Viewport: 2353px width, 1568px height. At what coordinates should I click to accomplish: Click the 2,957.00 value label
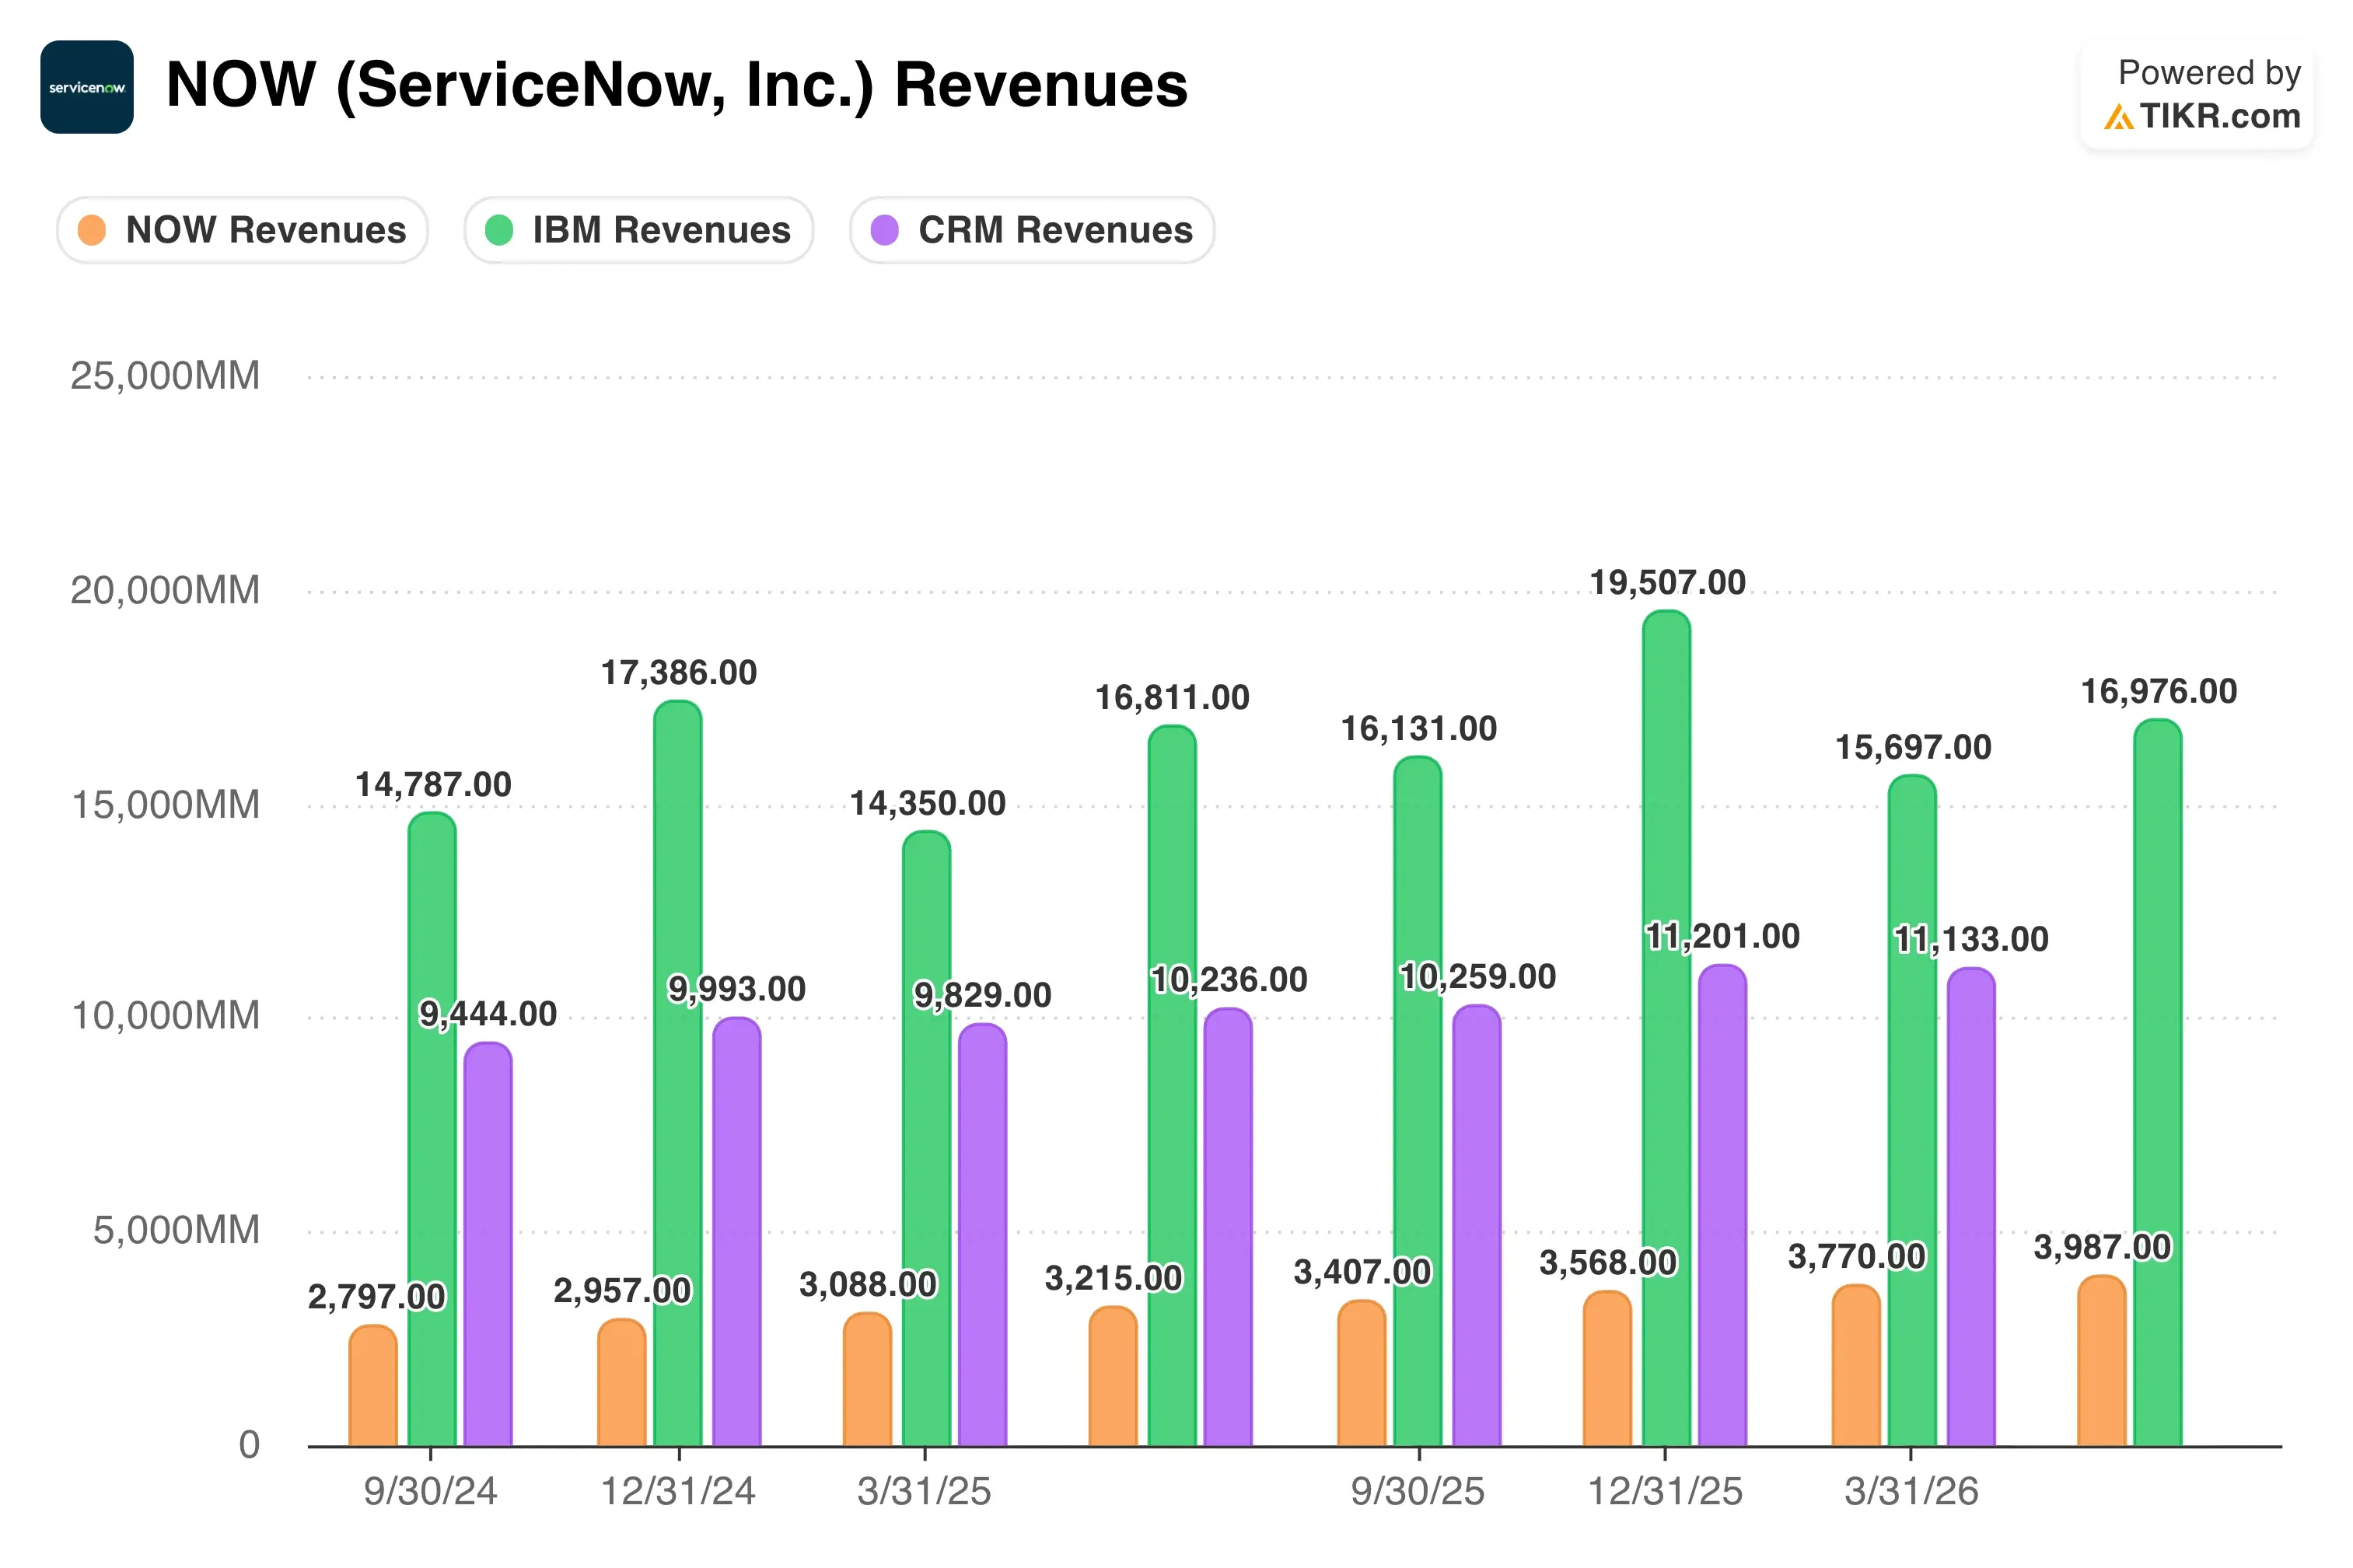(x=622, y=1291)
